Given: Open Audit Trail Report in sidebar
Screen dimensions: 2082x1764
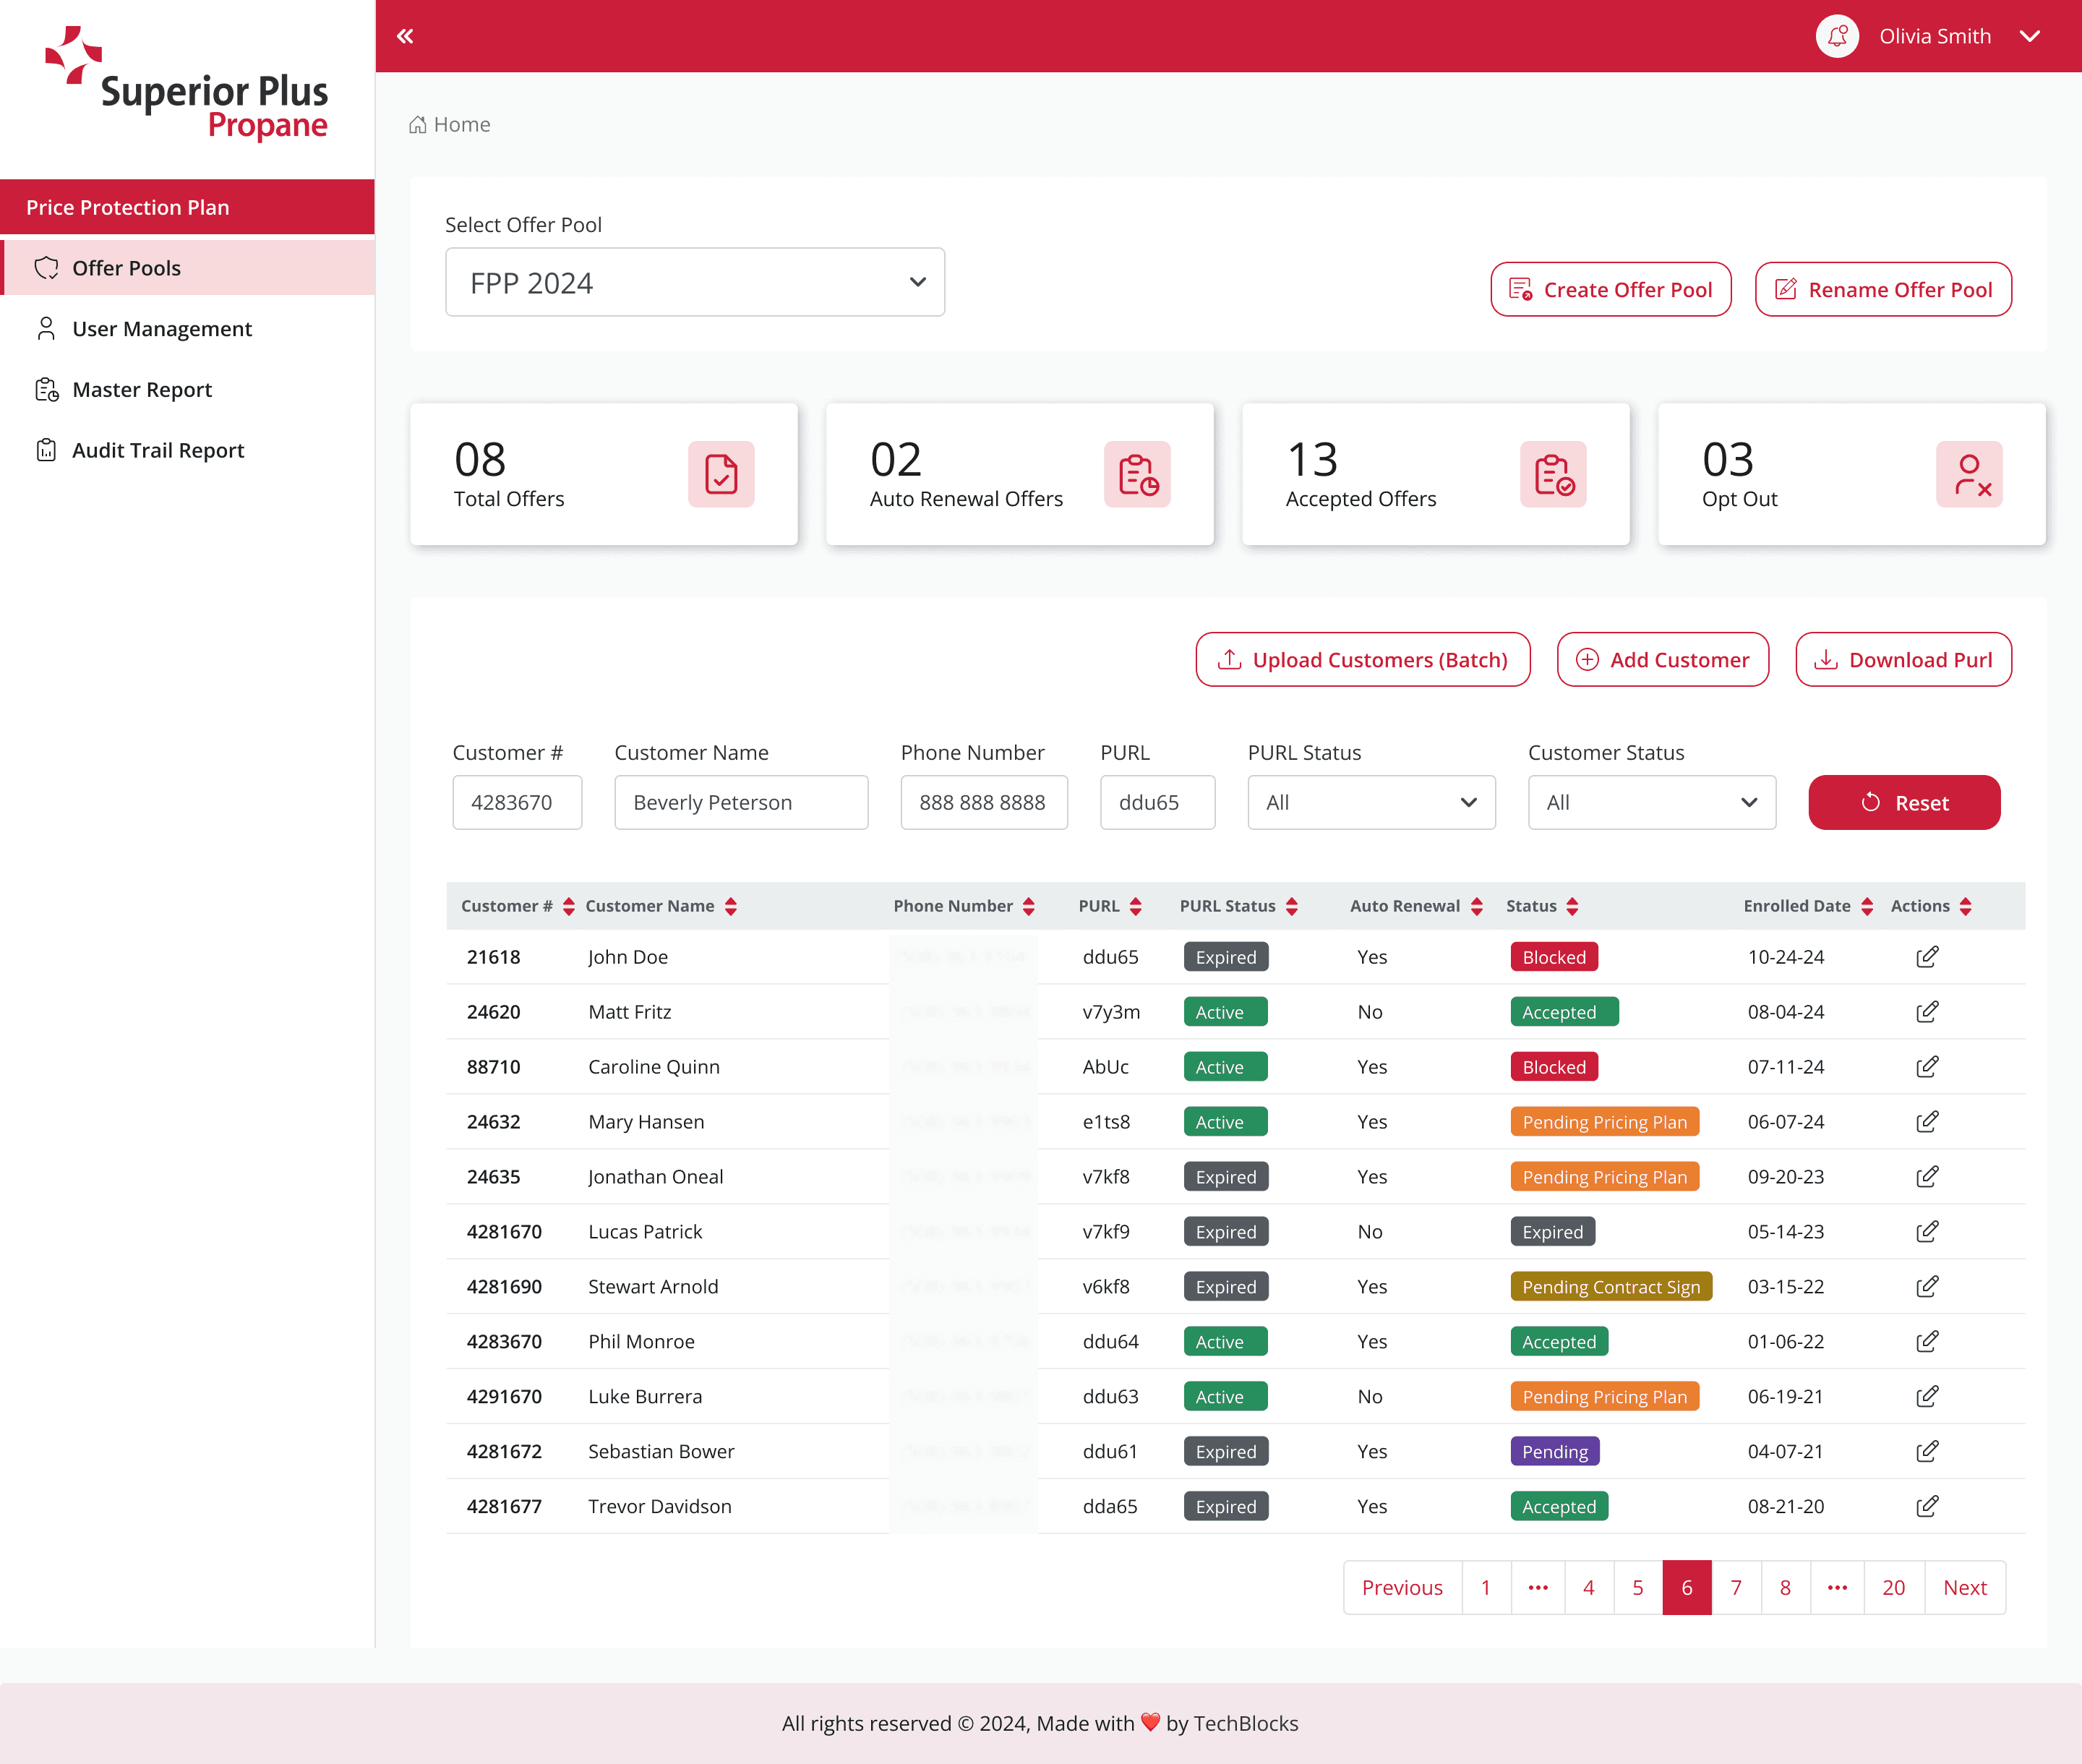Looking at the screenshot, I should click(158, 450).
